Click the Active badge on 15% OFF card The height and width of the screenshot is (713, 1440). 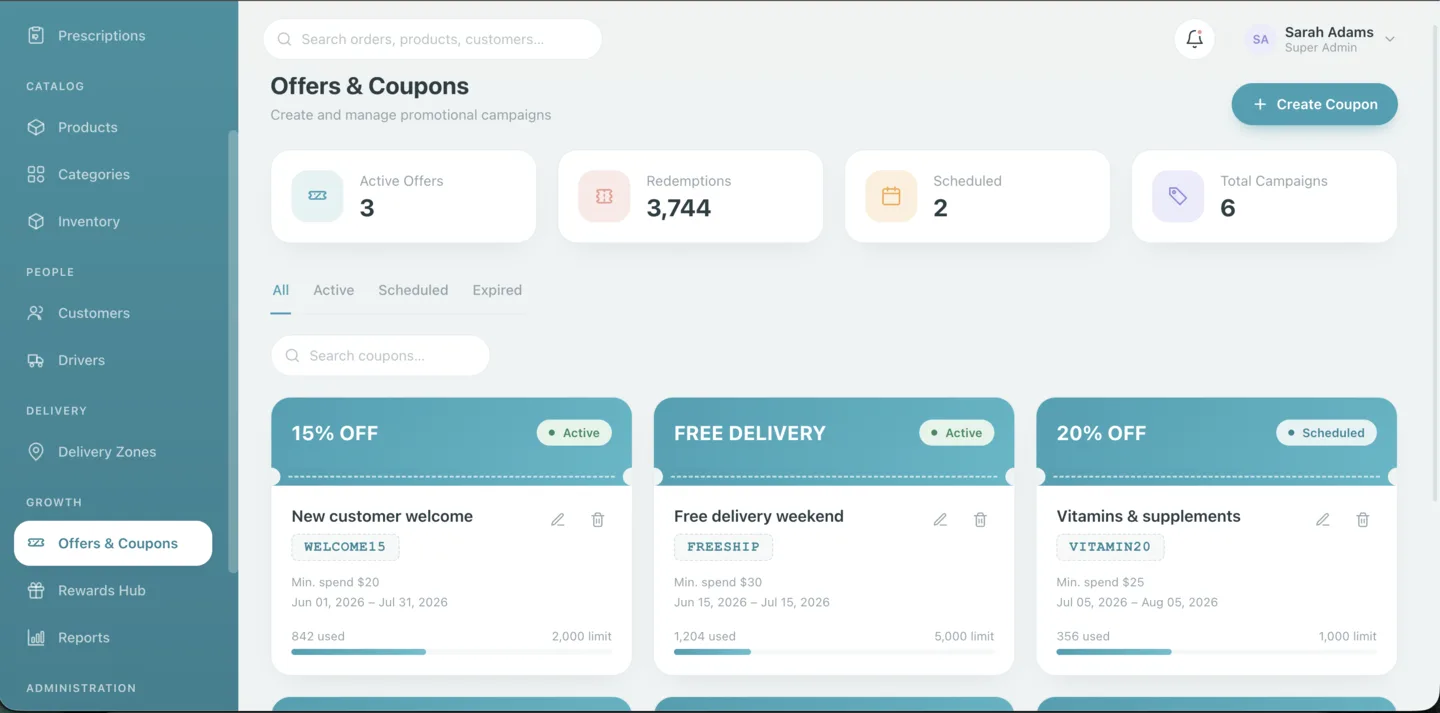(x=574, y=433)
